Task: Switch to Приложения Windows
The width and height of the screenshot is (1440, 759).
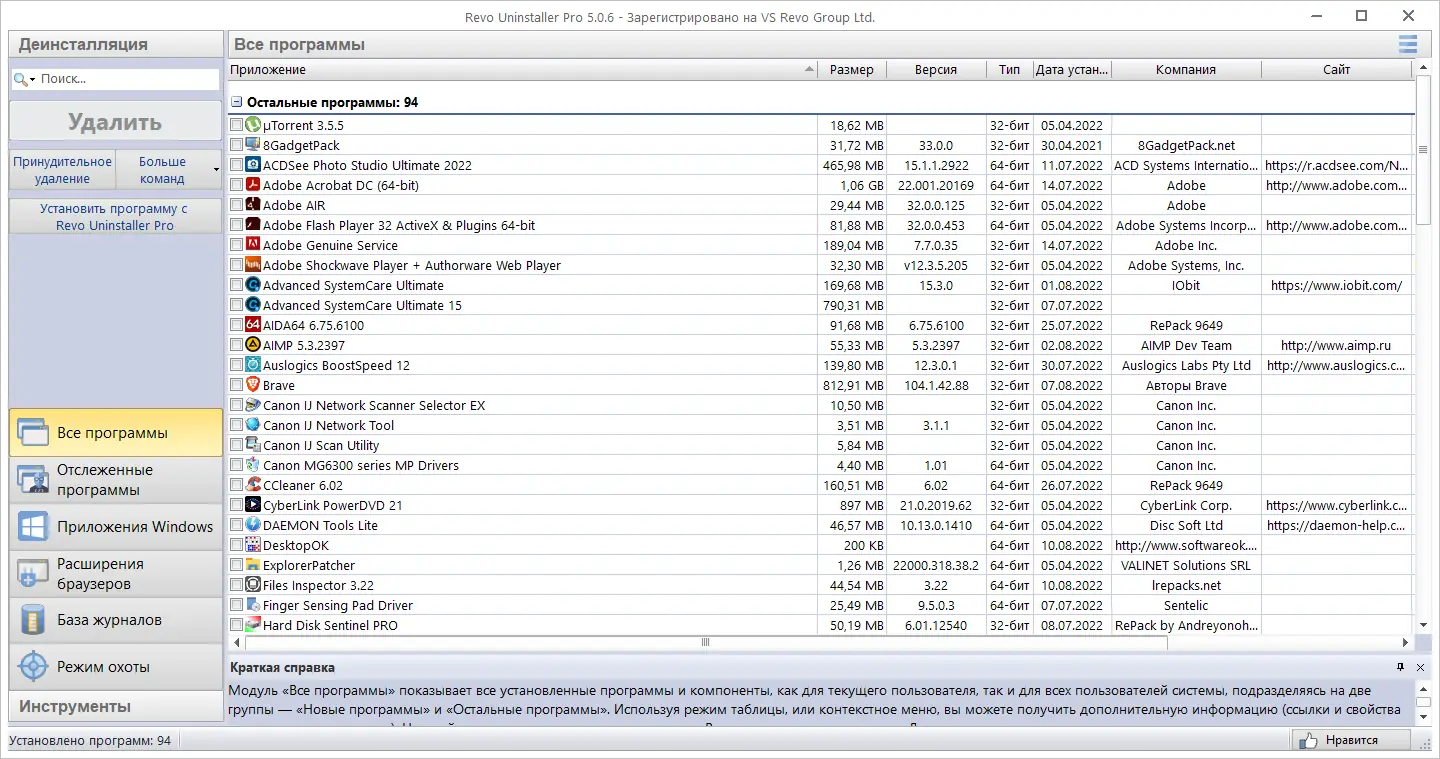Action: [116, 527]
